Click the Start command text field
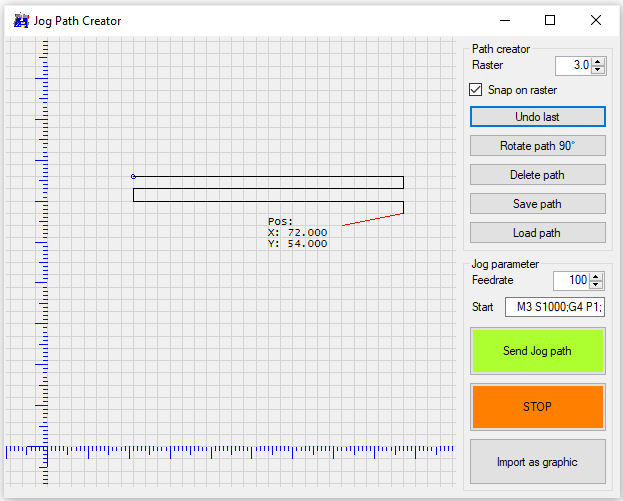Viewport: 623px width, 501px height. tap(555, 307)
